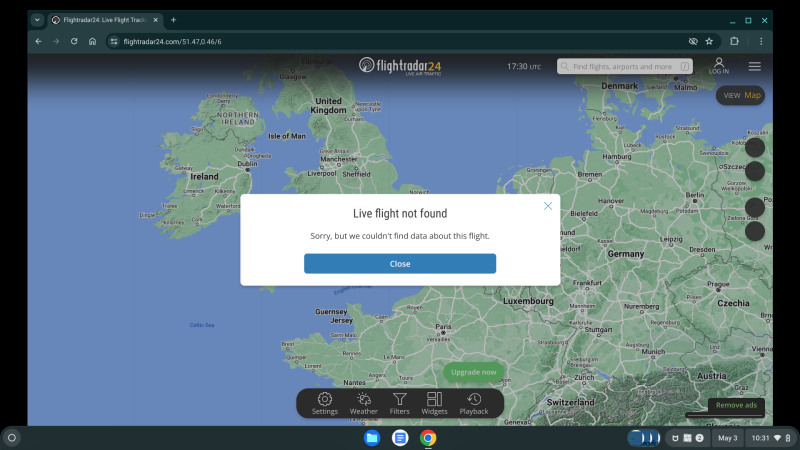The image size is (800, 450).
Task: Click the LOG IN user icon
Action: [x=718, y=66]
